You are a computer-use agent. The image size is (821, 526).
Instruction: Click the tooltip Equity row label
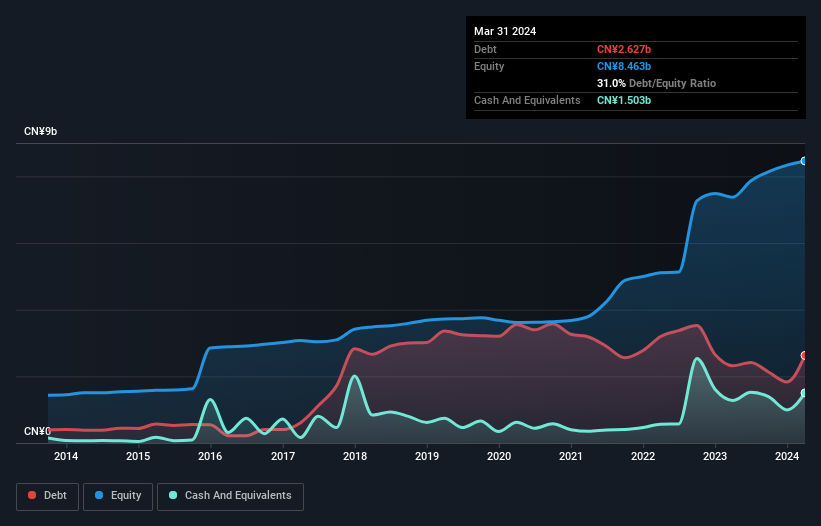(489, 66)
